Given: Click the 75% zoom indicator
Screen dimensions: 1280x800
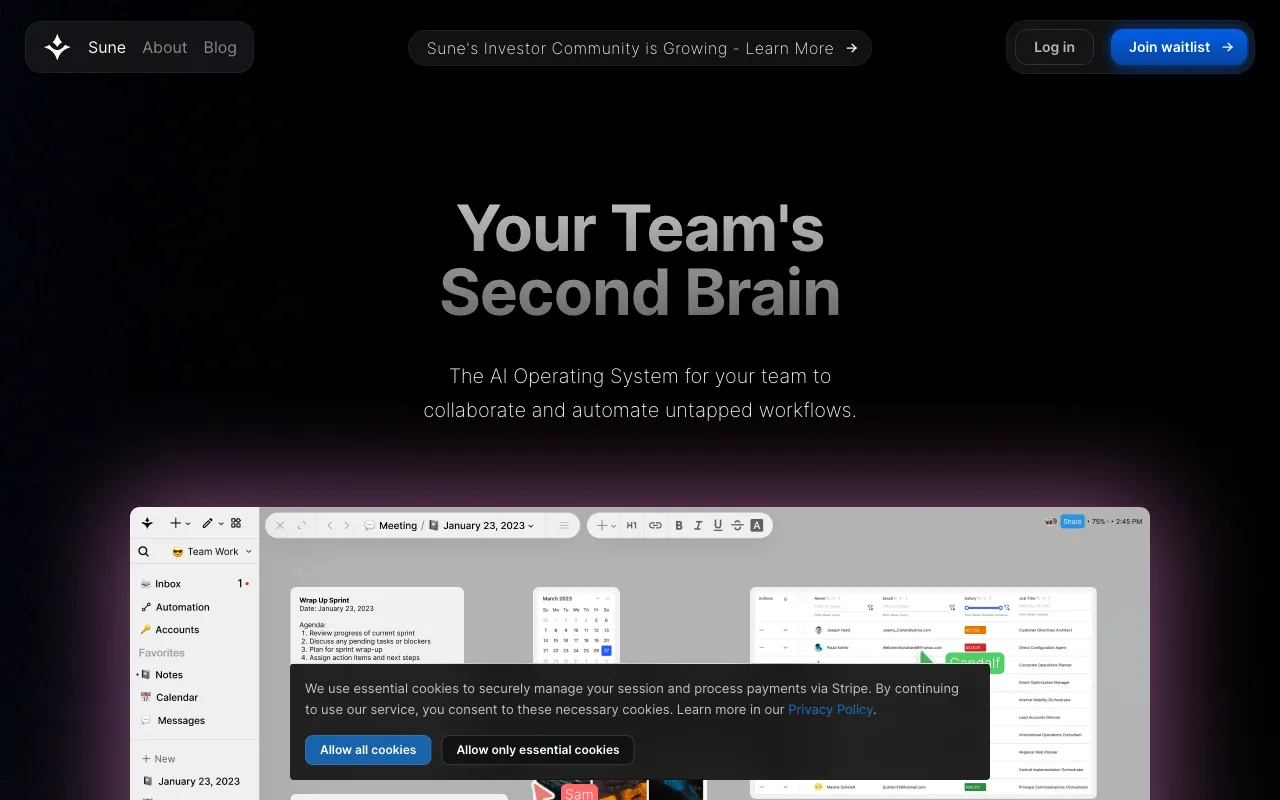Looking at the screenshot, I should click(x=1101, y=521).
